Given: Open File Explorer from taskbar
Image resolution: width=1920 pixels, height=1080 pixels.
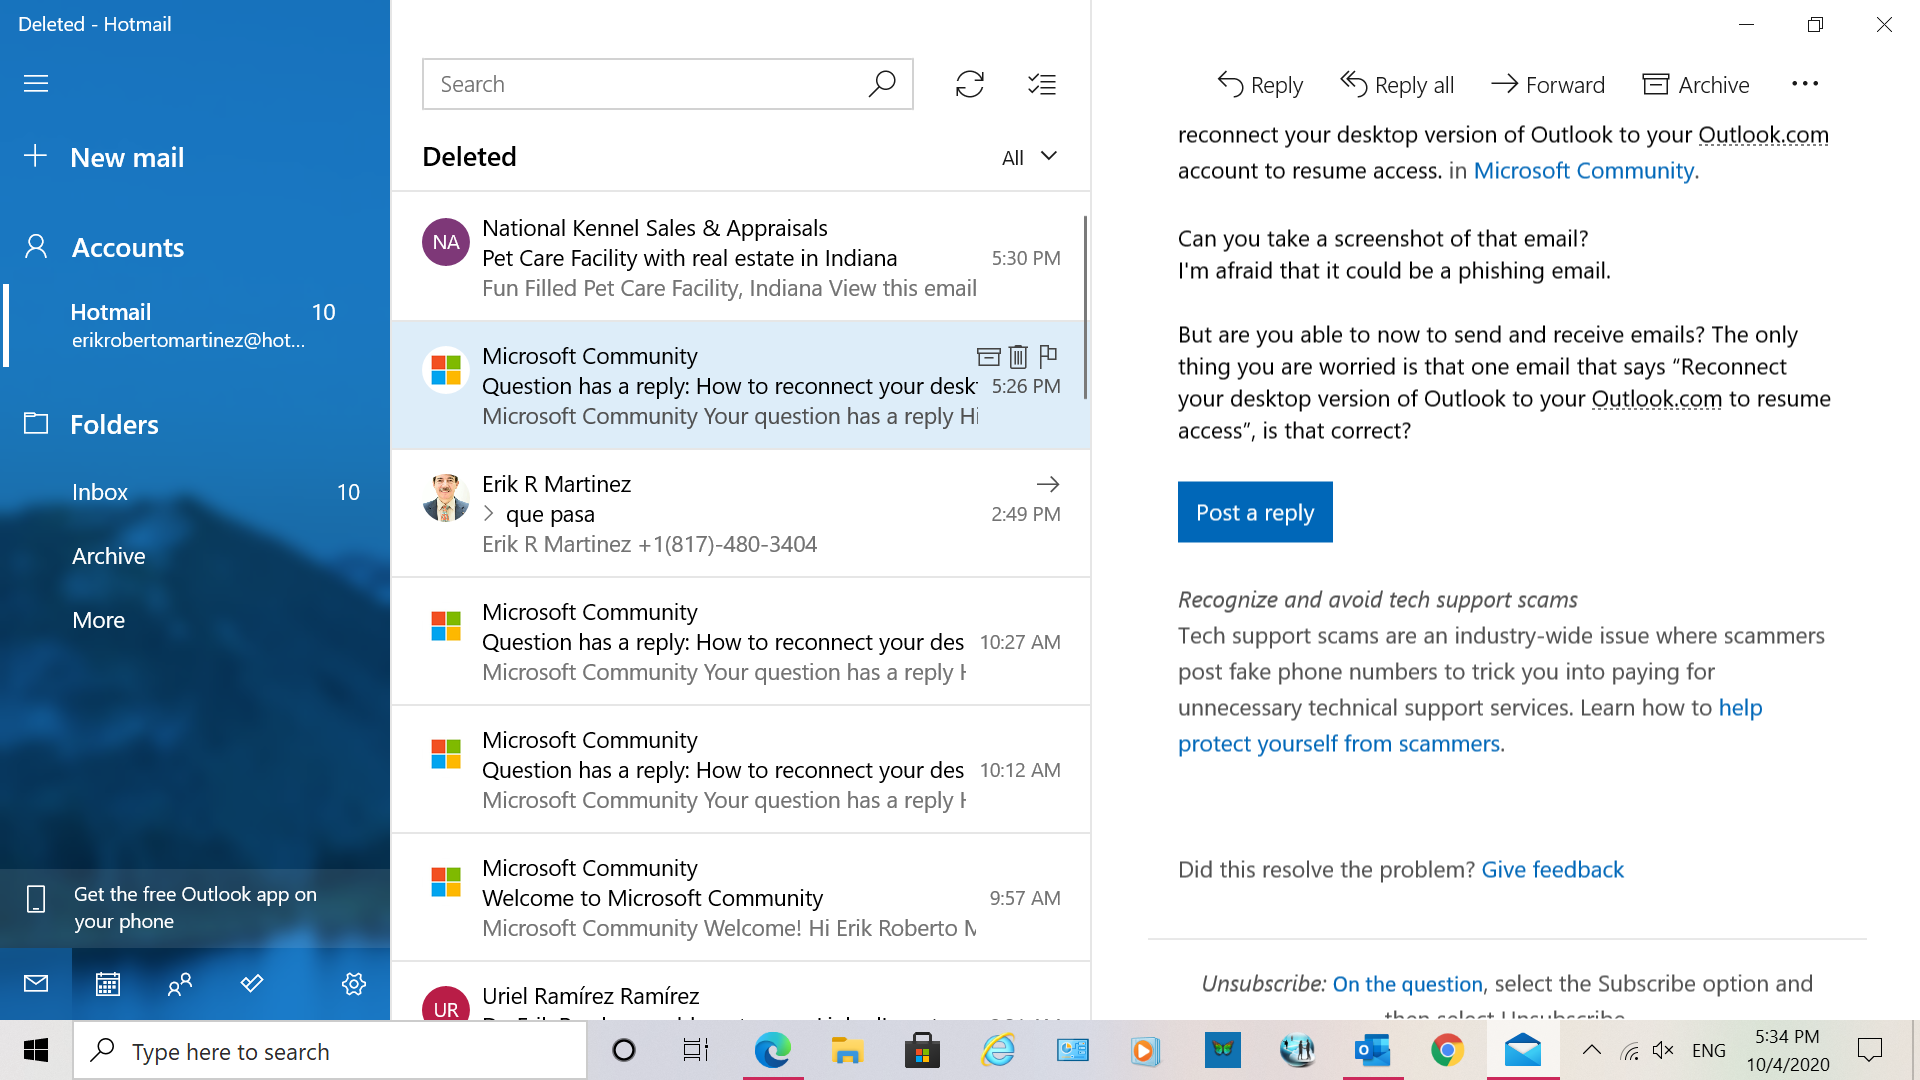Looking at the screenshot, I should pos(847,1050).
